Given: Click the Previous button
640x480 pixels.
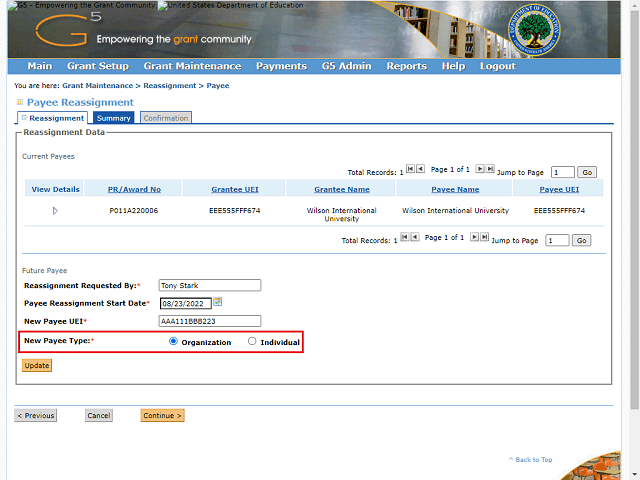Looking at the screenshot, I should coord(36,416).
